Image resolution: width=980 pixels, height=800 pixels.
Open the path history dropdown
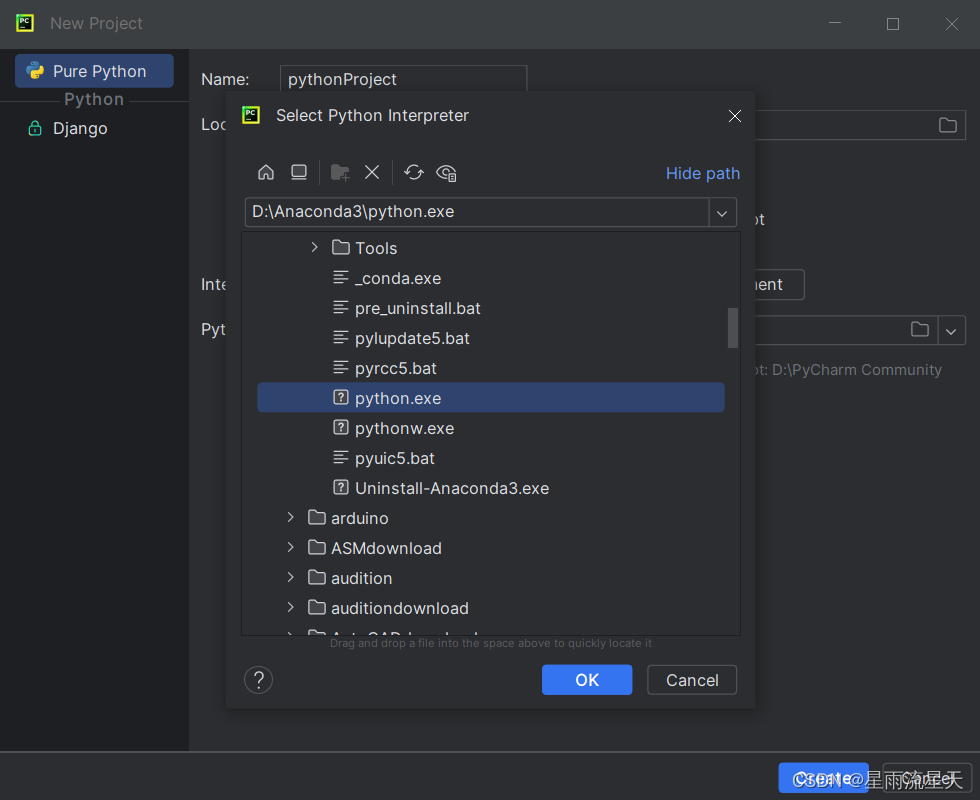(722, 212)
